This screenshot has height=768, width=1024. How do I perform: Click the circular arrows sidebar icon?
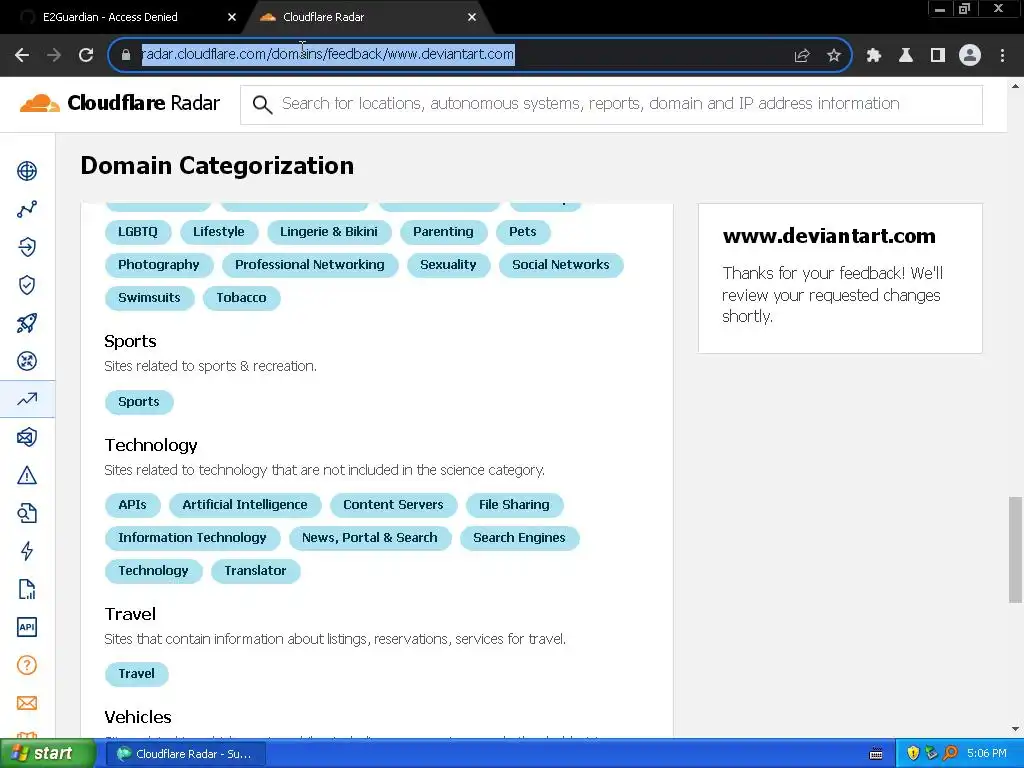[27, 361]
